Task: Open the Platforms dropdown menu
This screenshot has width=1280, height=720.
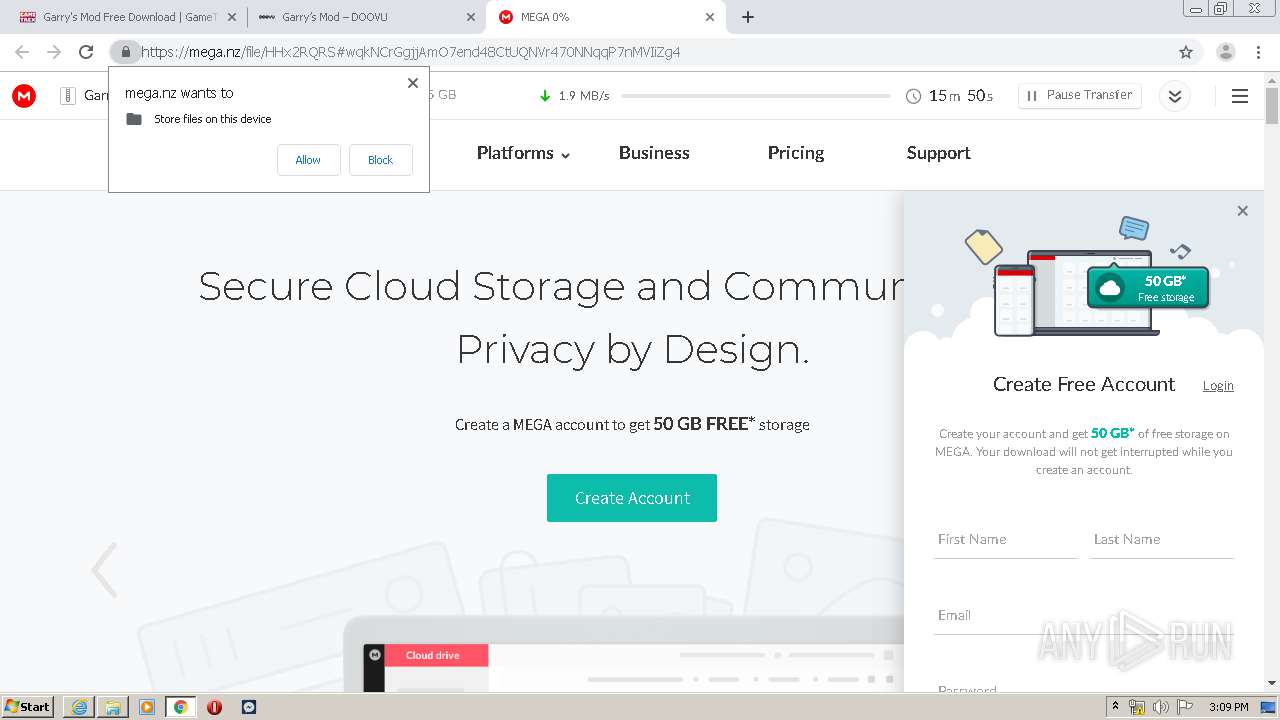Action: pyautogui.click(x=523, y=153)
